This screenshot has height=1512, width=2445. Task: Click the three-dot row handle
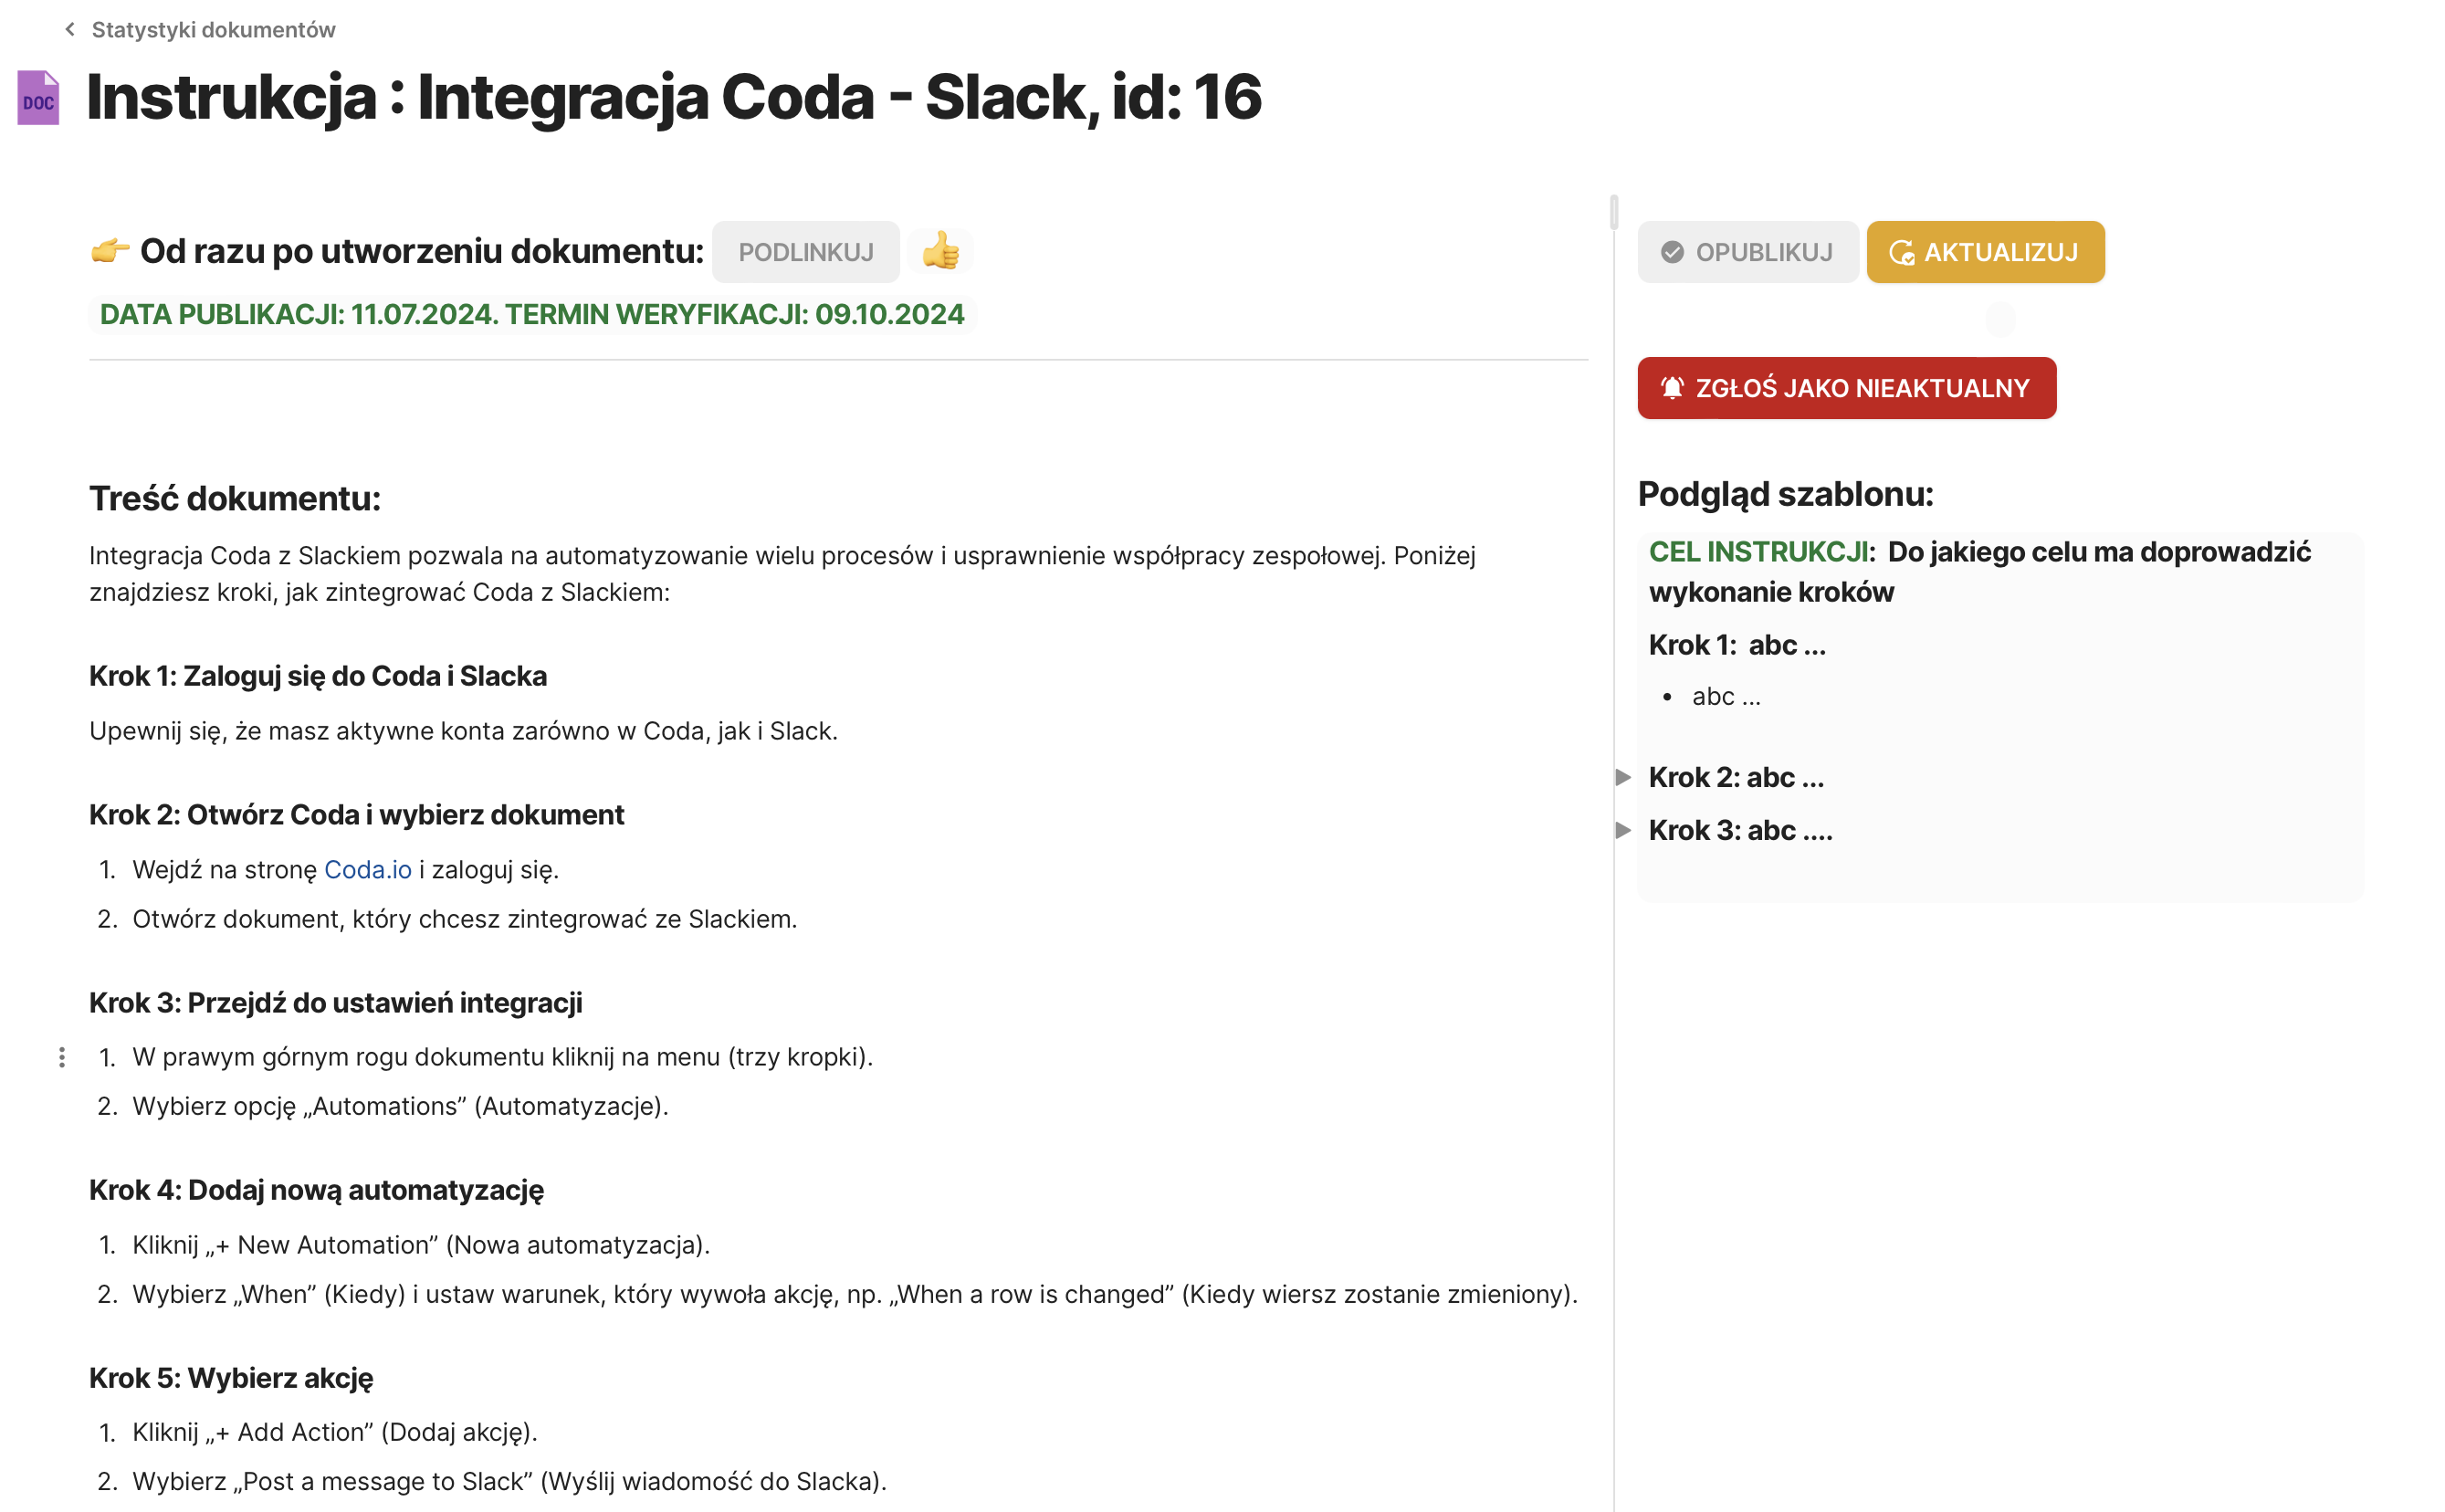tap(62, 1057)
